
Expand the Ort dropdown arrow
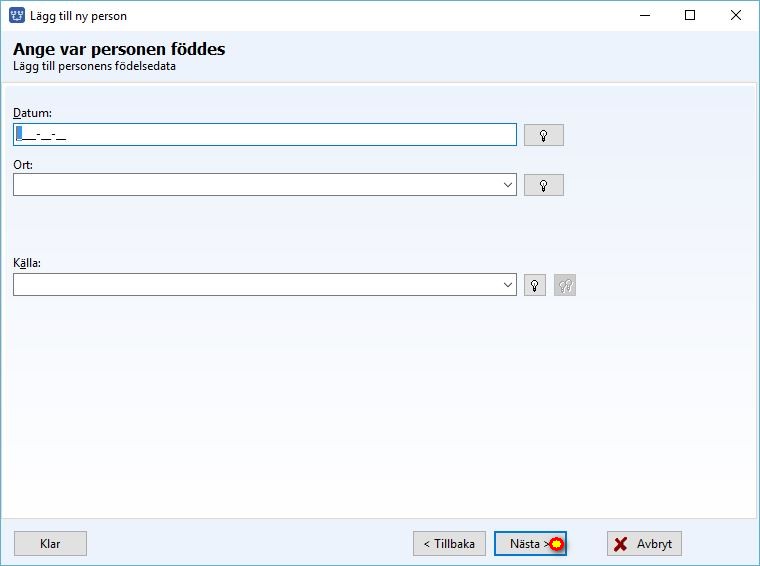click(x=507, y=185)
